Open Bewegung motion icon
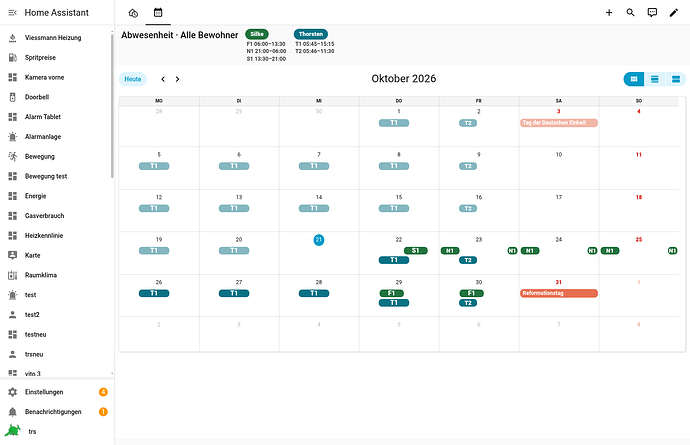 tap(13, 156)
